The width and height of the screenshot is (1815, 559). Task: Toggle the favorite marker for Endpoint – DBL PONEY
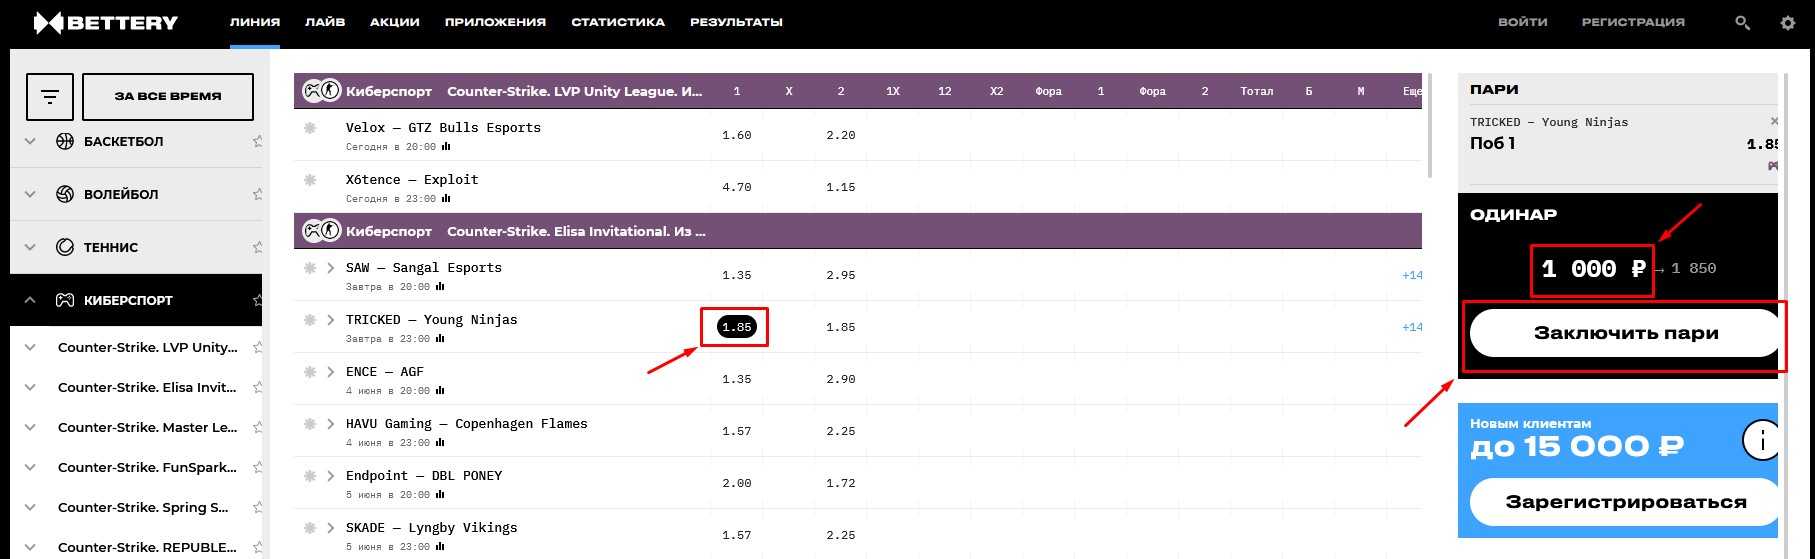310,476
